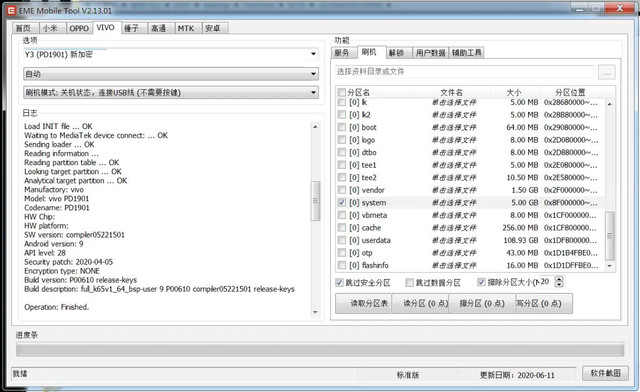Check the dtbo partition checkbox
This screenshot has height=392, width=640.
[342, 152]
